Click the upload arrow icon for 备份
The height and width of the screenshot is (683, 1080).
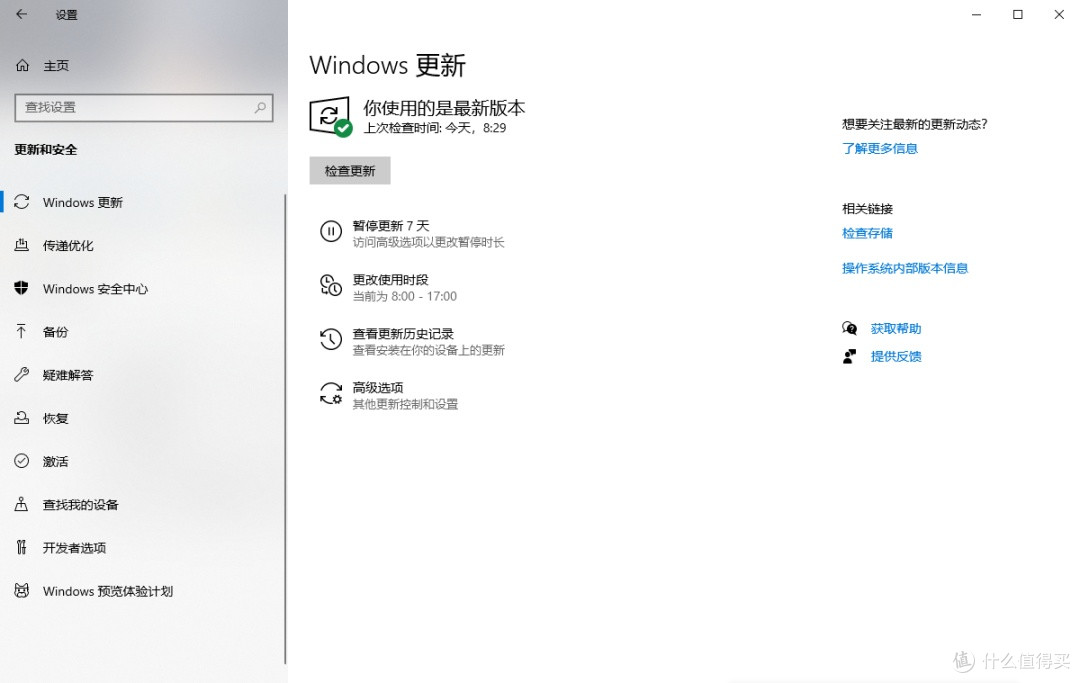(22, 331)
